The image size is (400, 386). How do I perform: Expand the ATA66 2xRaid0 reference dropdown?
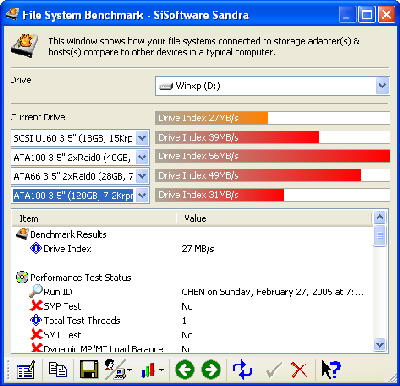[x=142, y=176]
